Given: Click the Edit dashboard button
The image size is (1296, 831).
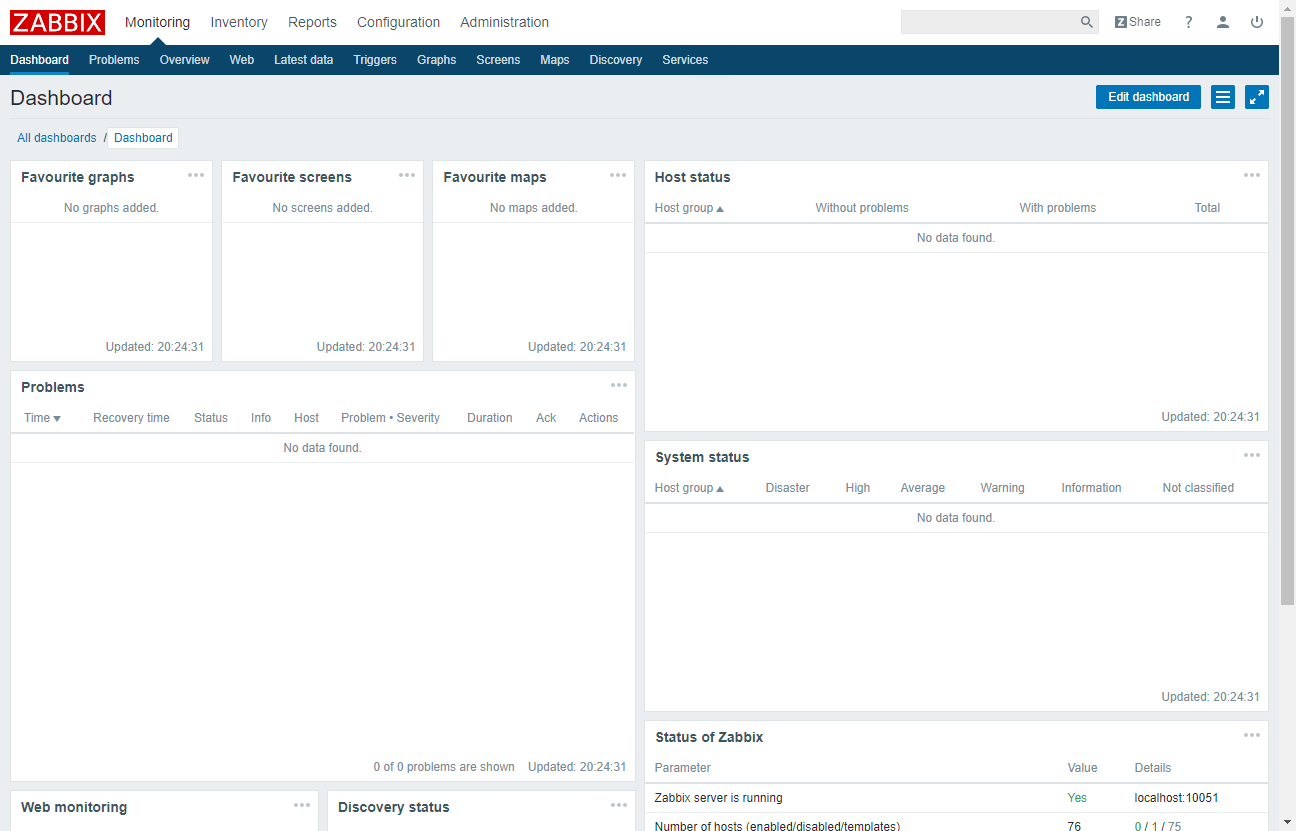Looking at the screenshot, I should (x=1148, y=97).
